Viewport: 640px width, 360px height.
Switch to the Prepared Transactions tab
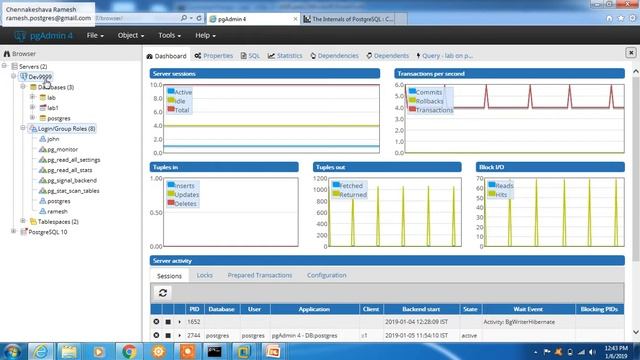[x=260, y=275]
